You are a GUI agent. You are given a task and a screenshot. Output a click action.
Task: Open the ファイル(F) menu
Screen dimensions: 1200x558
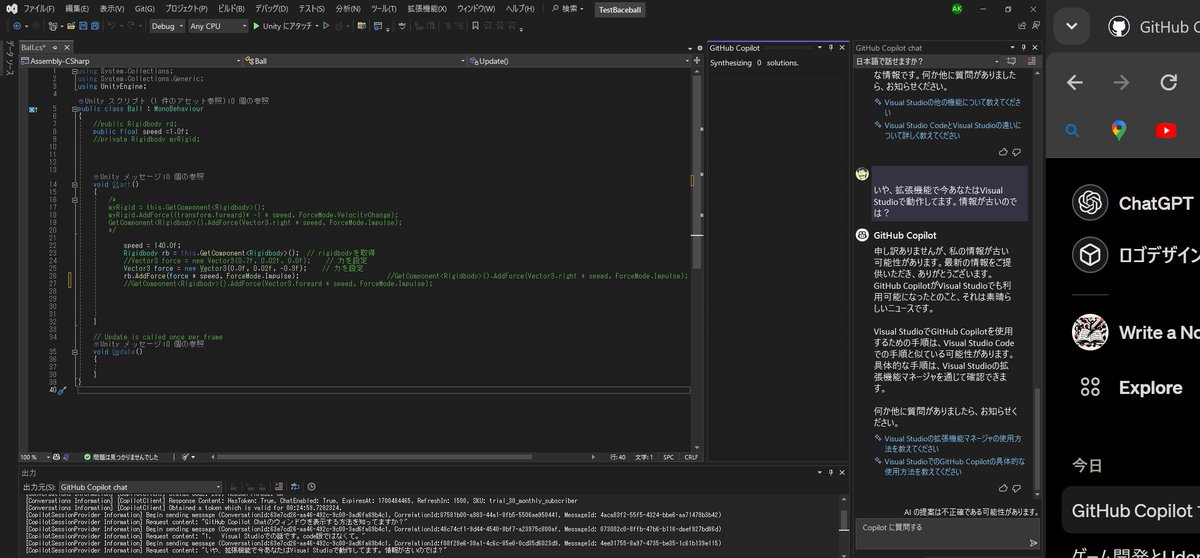point(38,8)
